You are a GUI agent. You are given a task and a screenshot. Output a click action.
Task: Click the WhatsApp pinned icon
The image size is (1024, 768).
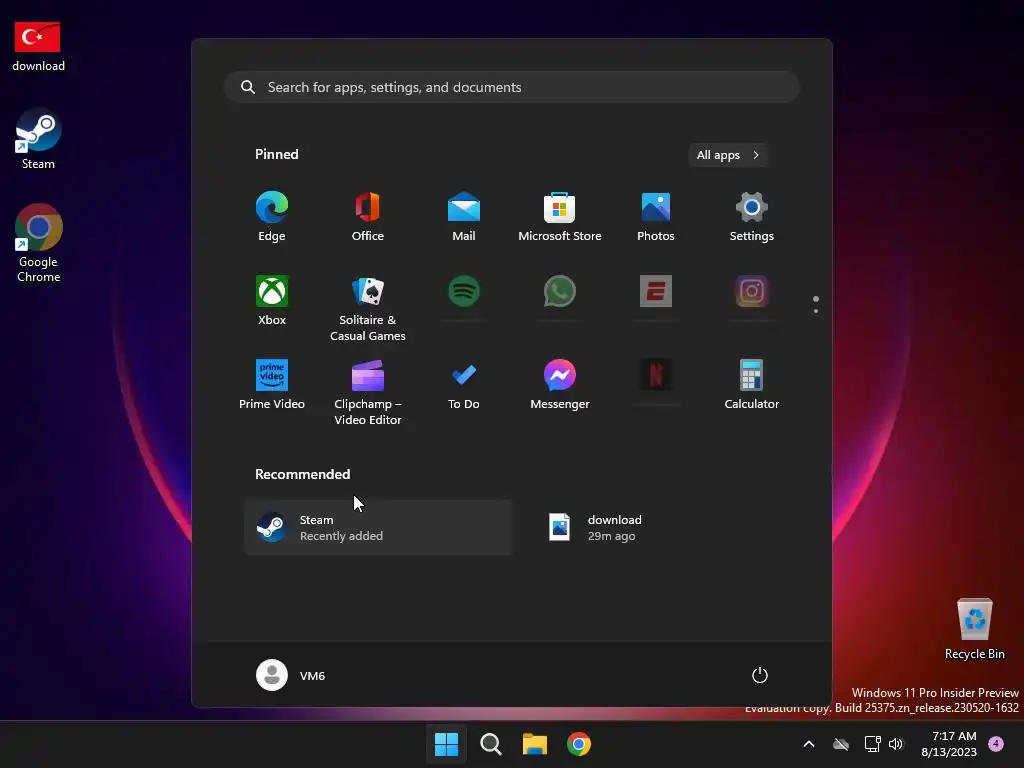(x=560, y=291)
